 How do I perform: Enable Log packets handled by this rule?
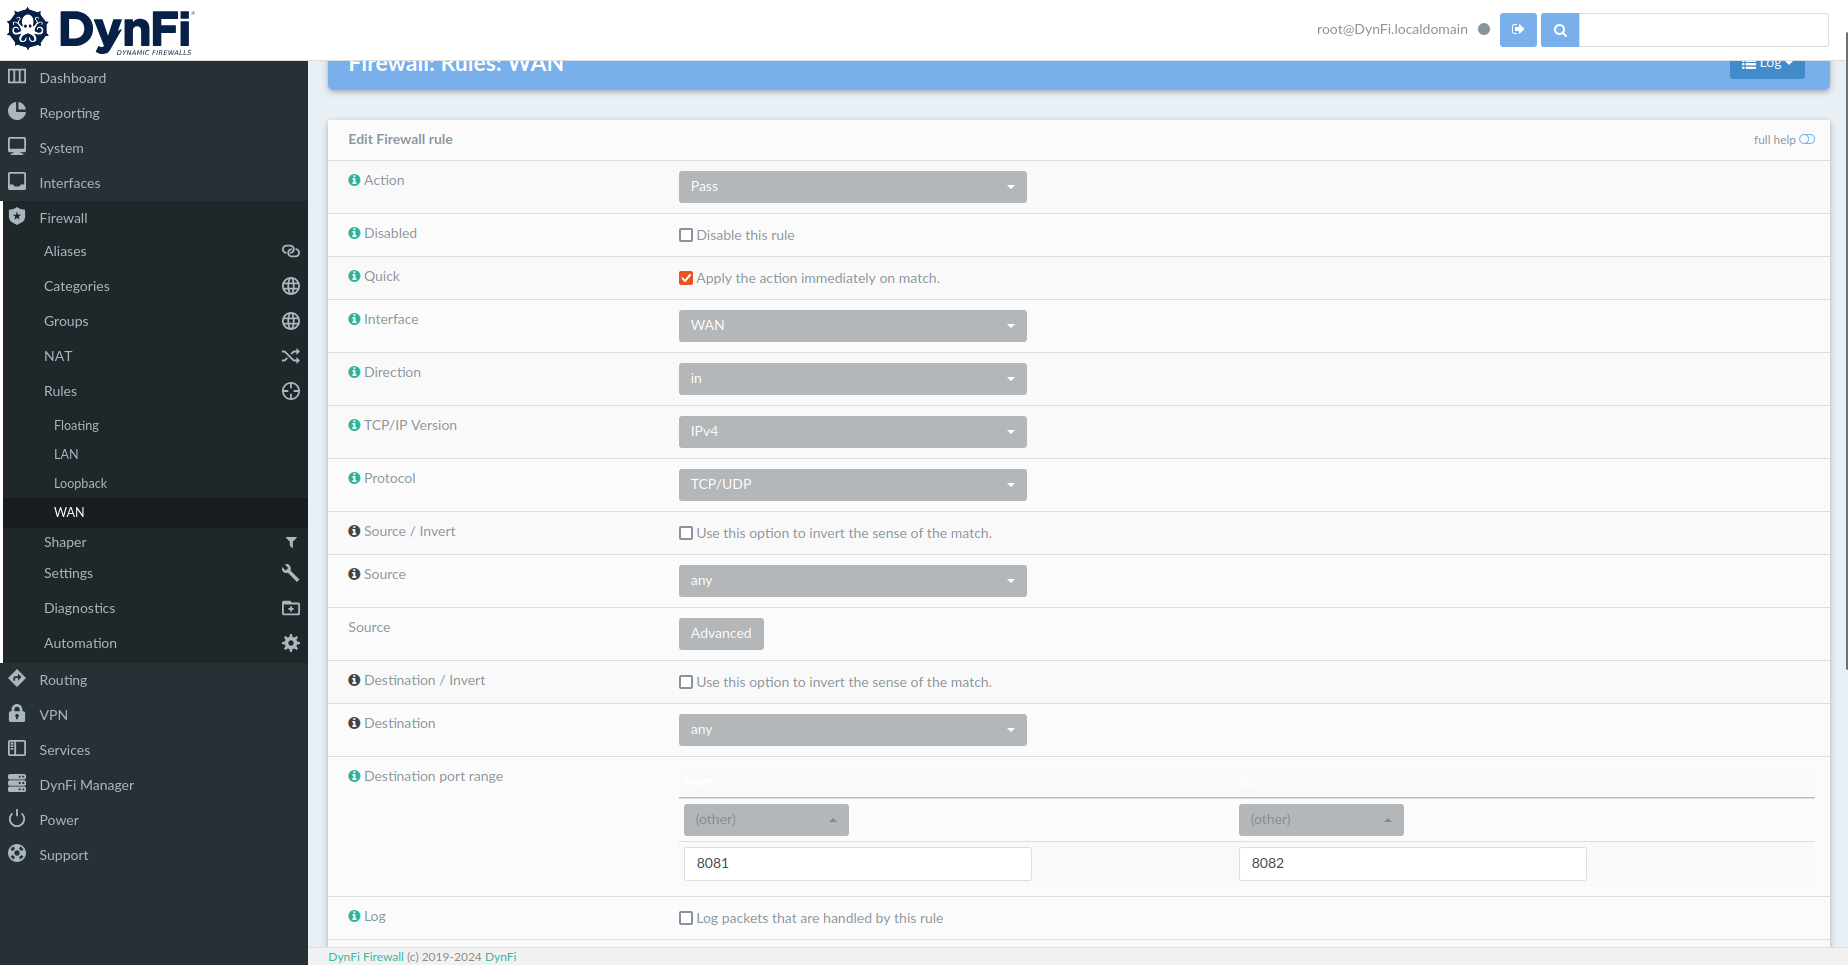coord(686,918)
